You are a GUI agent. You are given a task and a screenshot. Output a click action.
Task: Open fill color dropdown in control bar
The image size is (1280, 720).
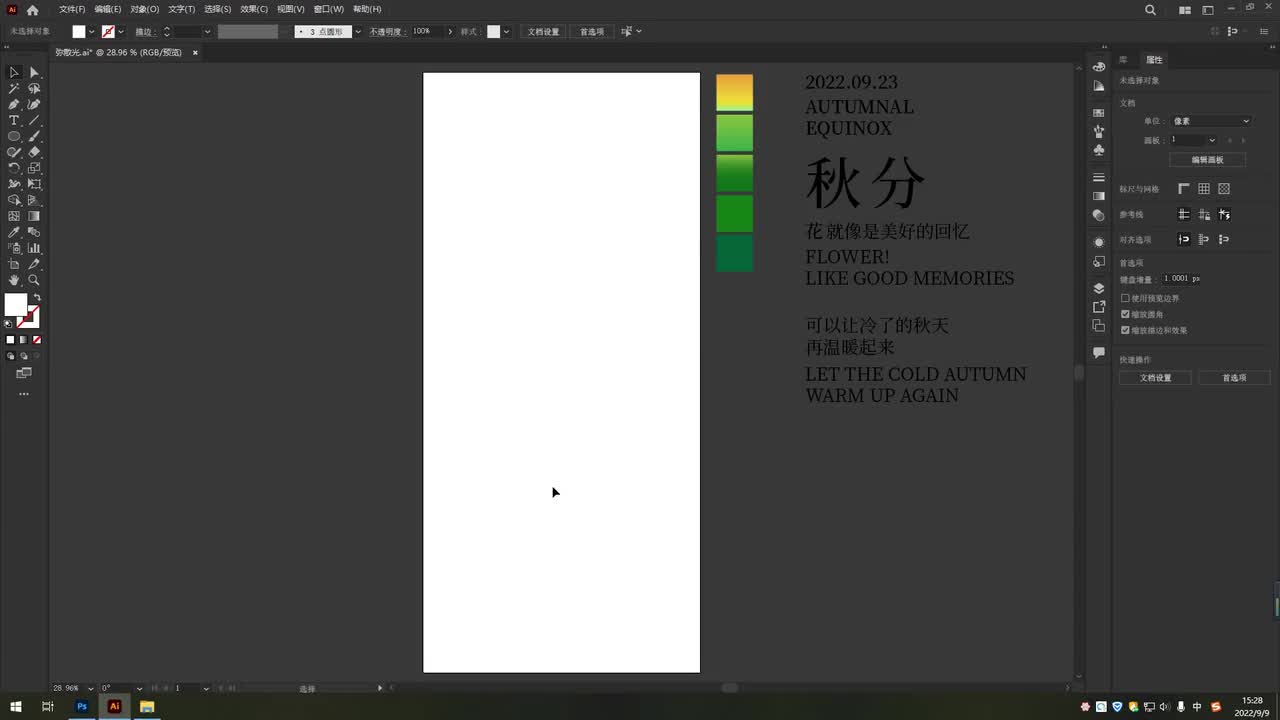coord(92,32)
